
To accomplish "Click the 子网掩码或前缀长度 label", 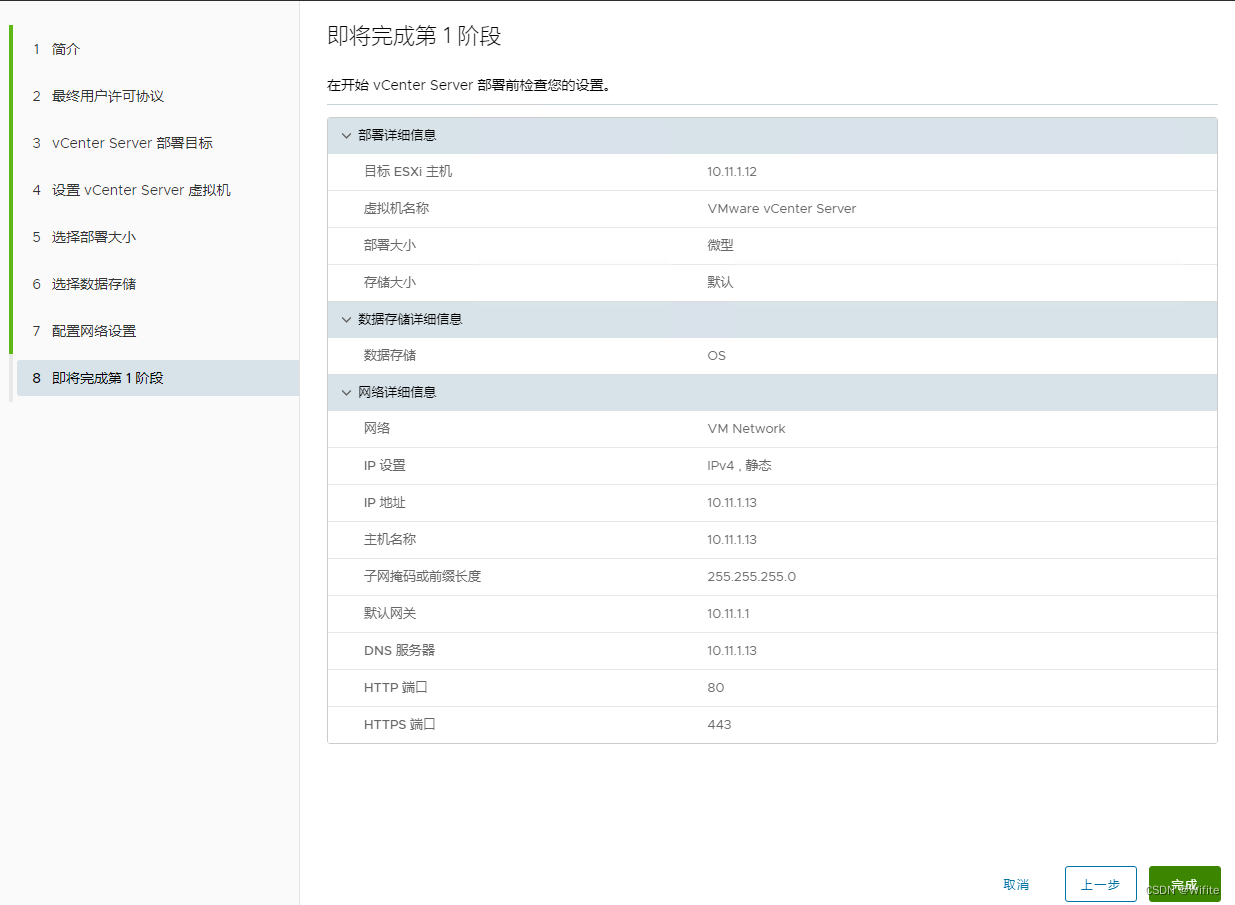I will [422, 577].
